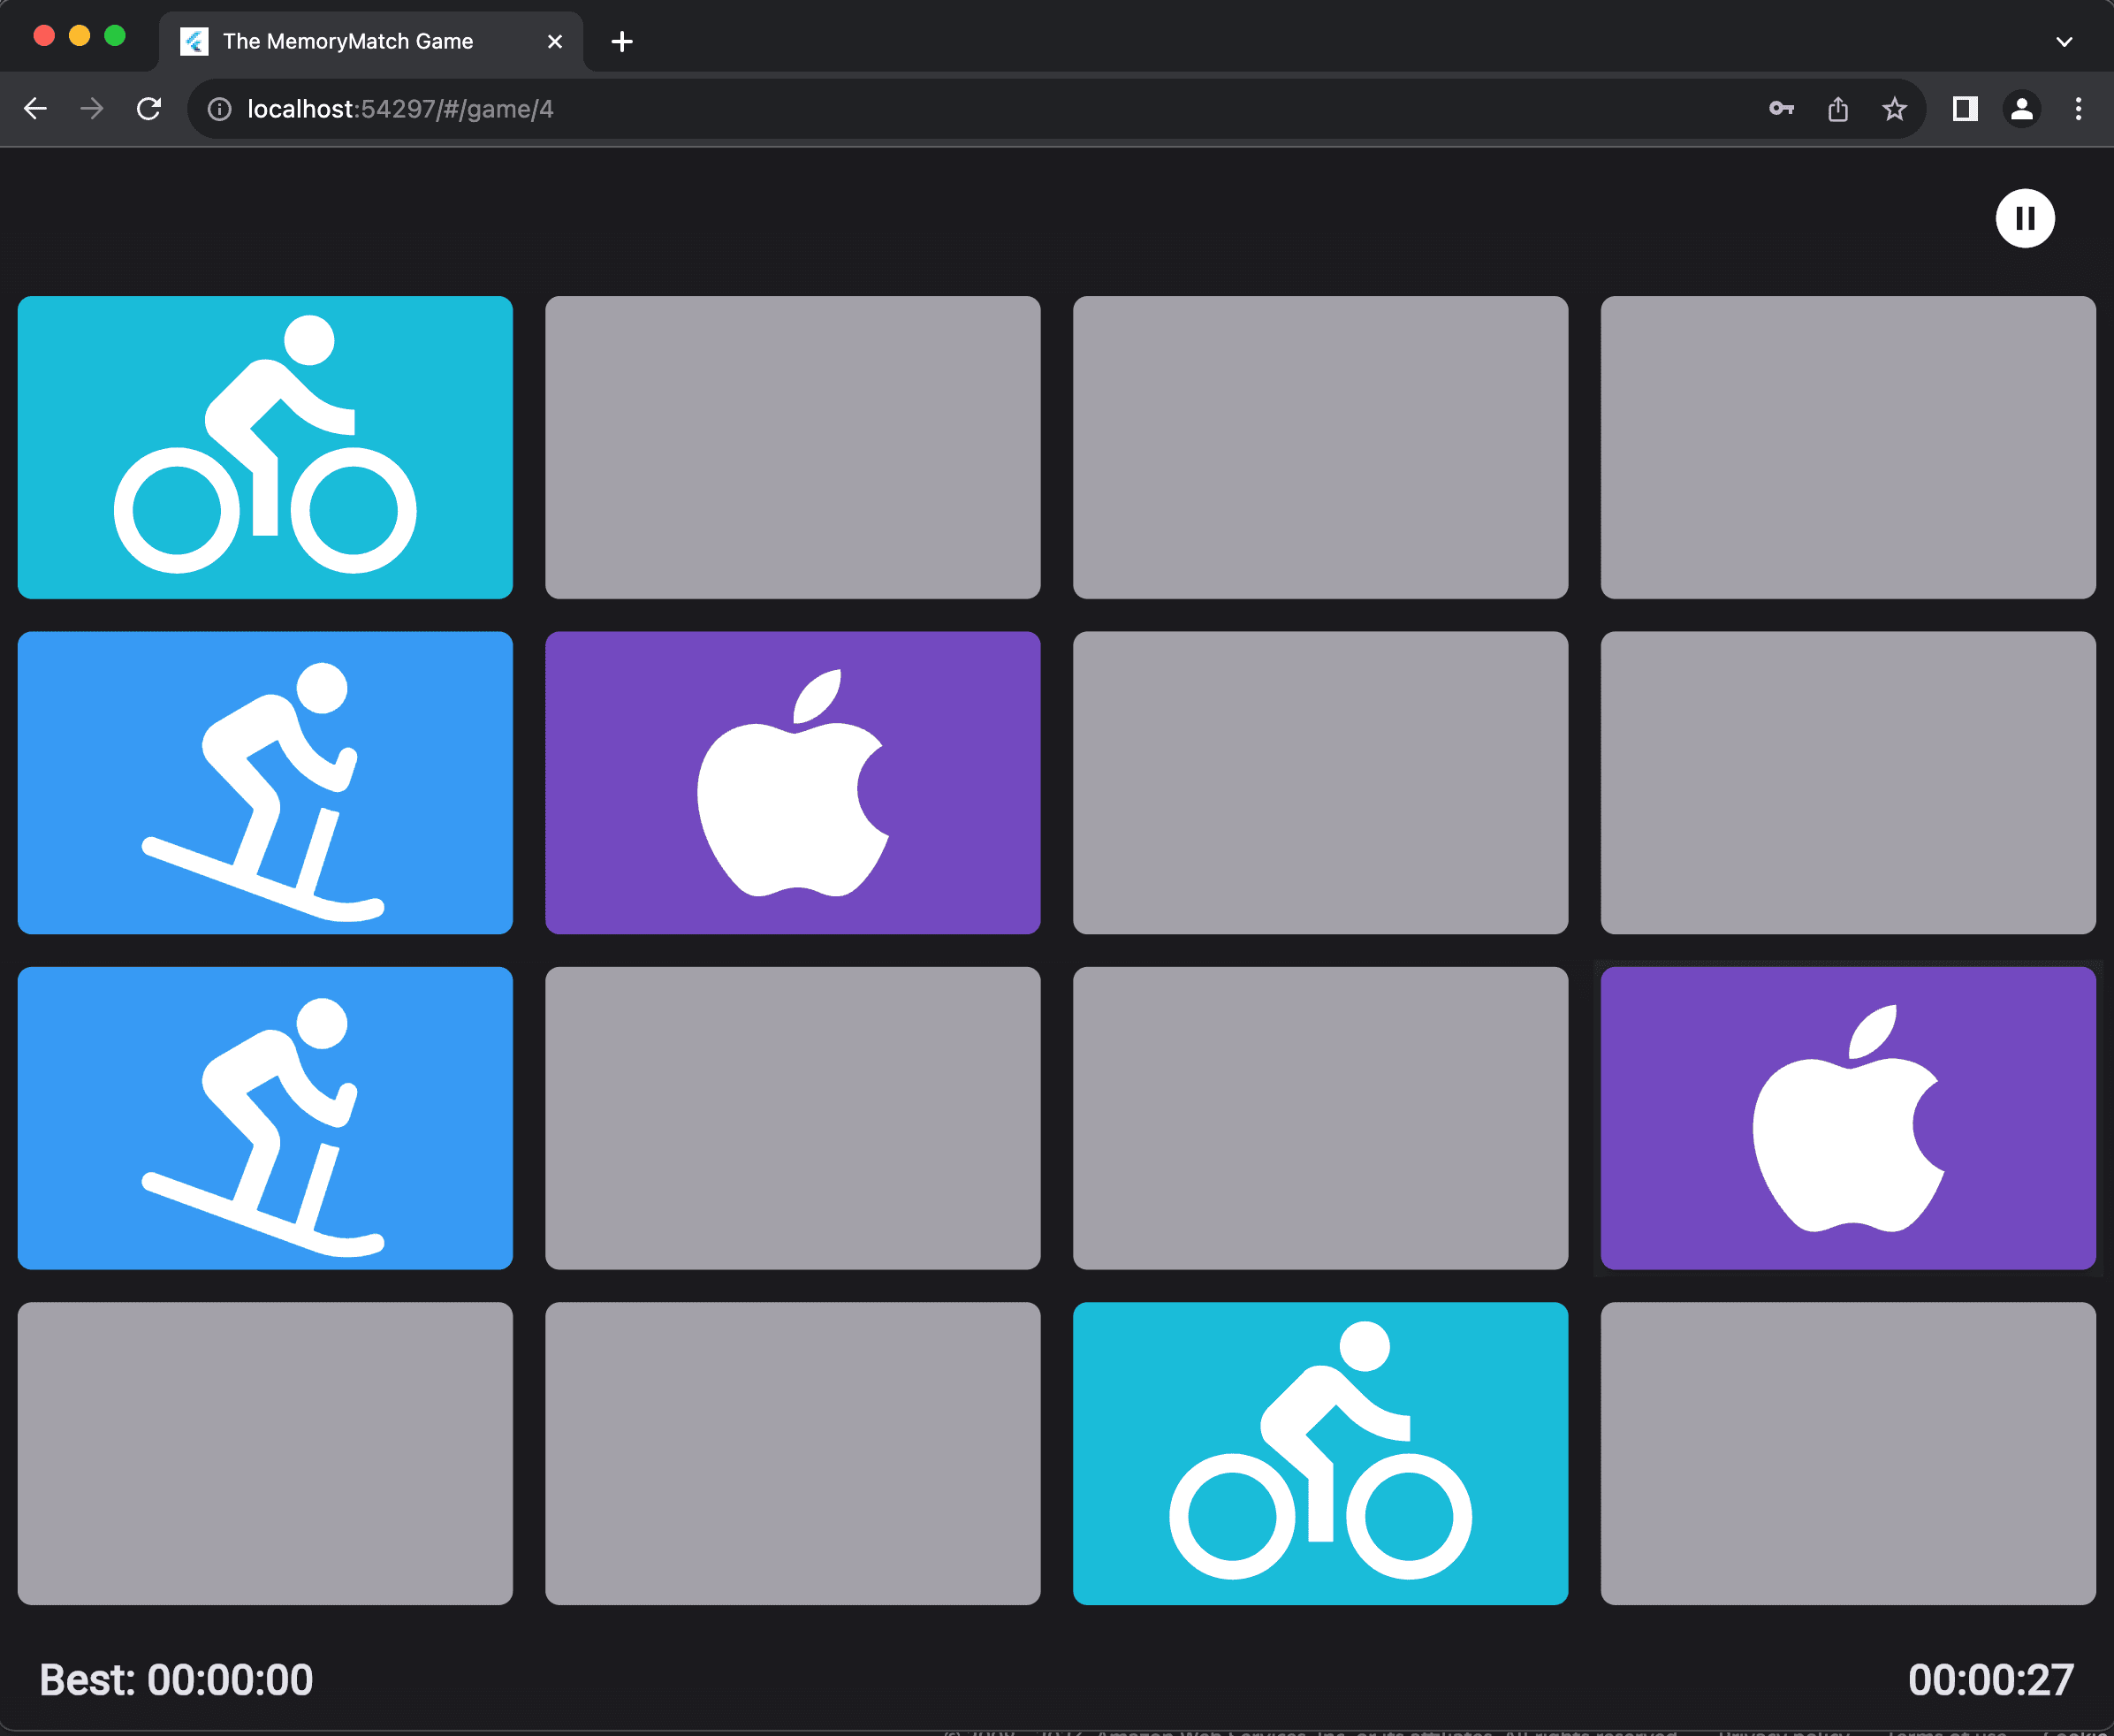This screenshot has width=2114, height=1736.
Task: Expand the tab search dropdown
Action: click(x=2064, y=41)
